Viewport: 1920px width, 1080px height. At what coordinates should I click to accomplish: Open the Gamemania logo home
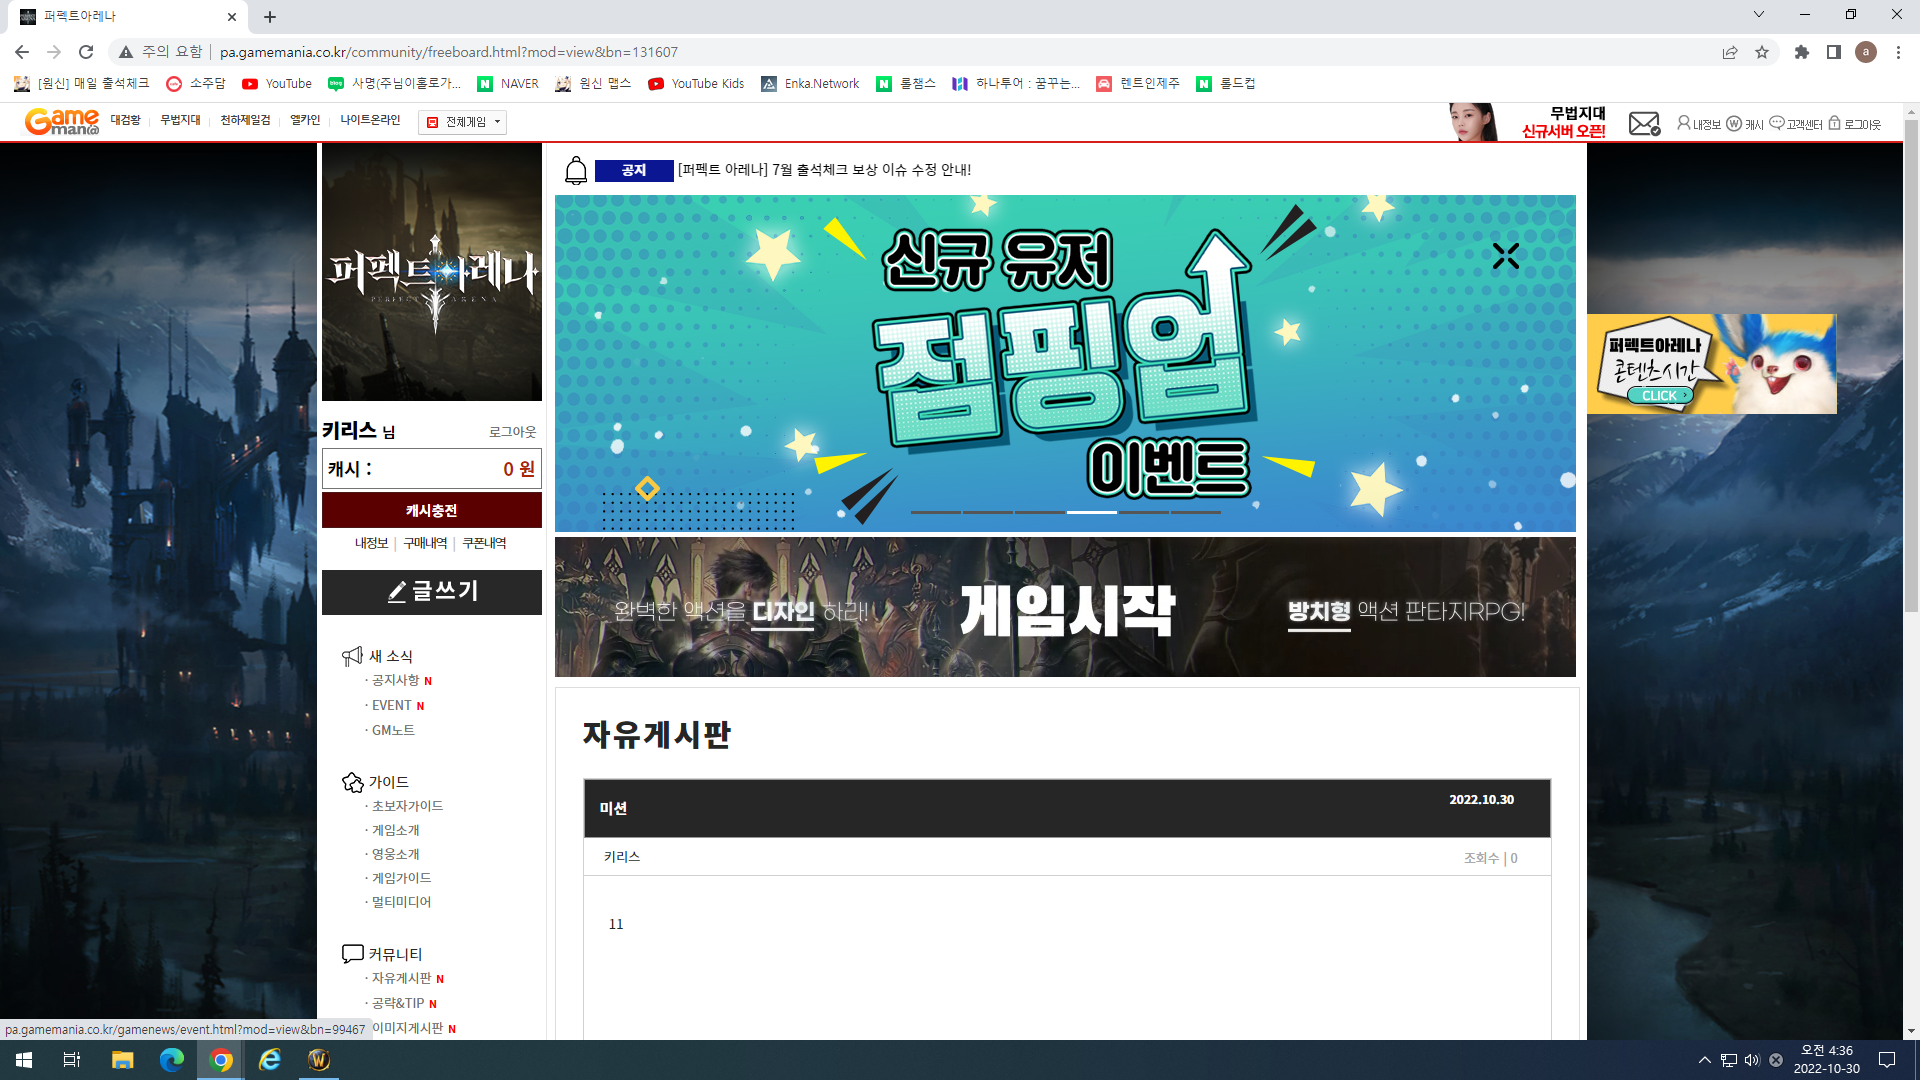62,122
